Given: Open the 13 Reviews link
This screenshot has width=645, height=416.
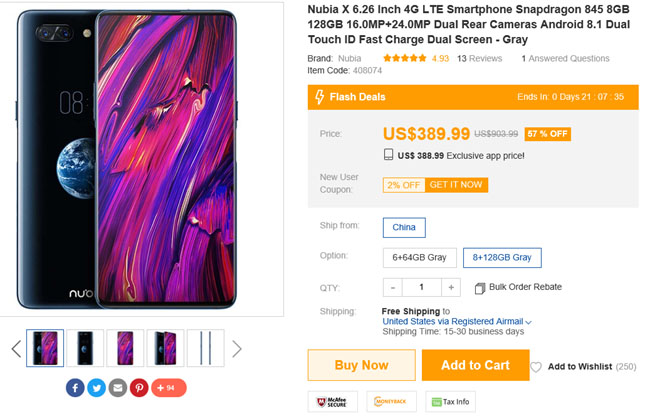Looking at the screenshot, I should tap(479, 59).
